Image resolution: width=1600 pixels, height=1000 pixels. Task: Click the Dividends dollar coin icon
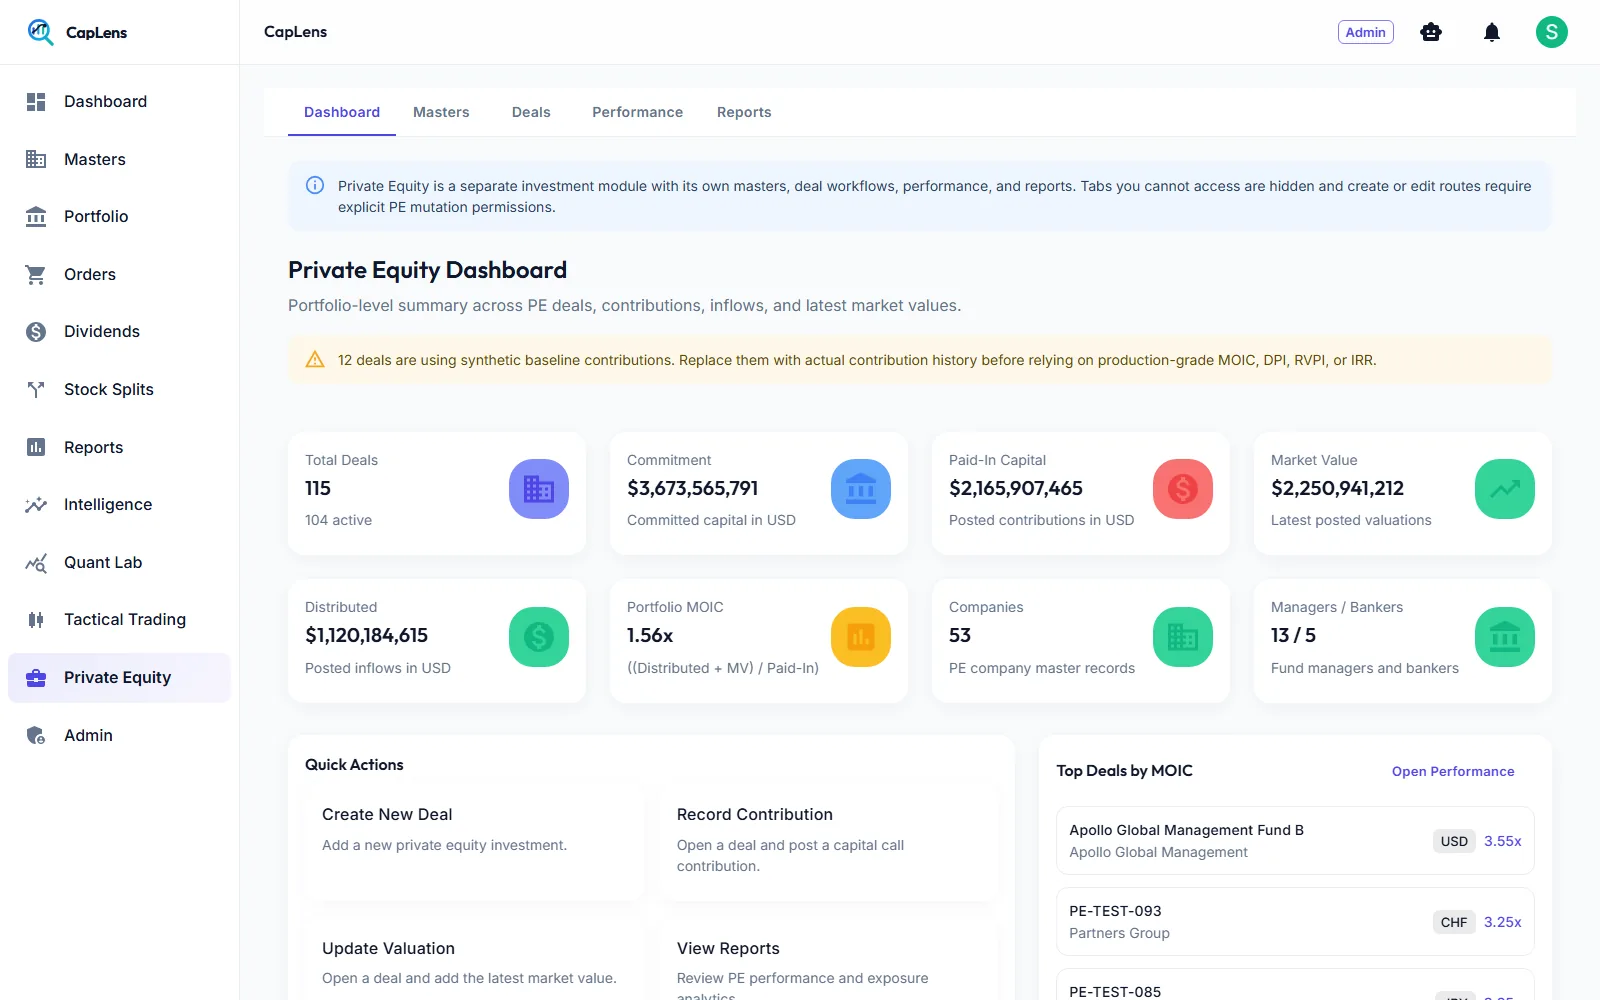pos(36,332)
